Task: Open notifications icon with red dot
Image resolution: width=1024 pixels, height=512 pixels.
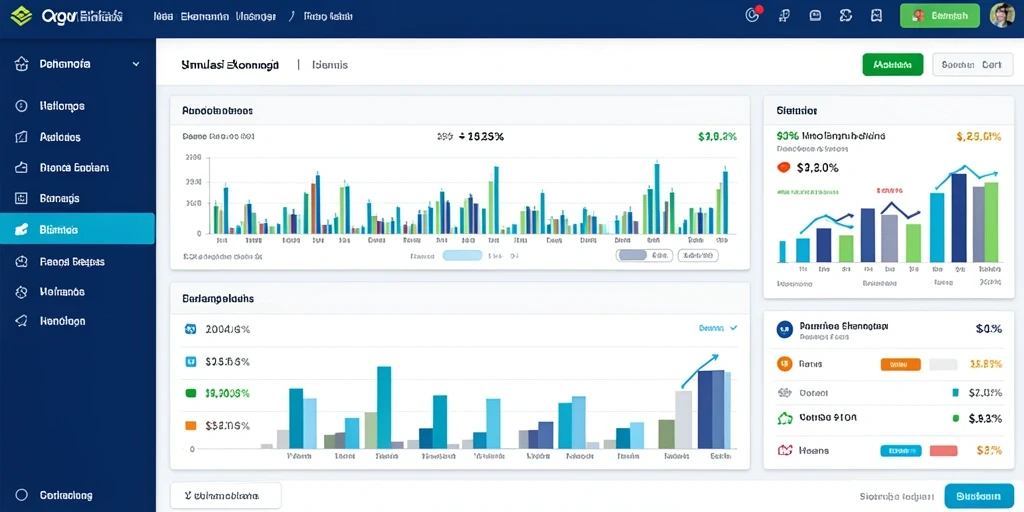Action: pos(753,15)
